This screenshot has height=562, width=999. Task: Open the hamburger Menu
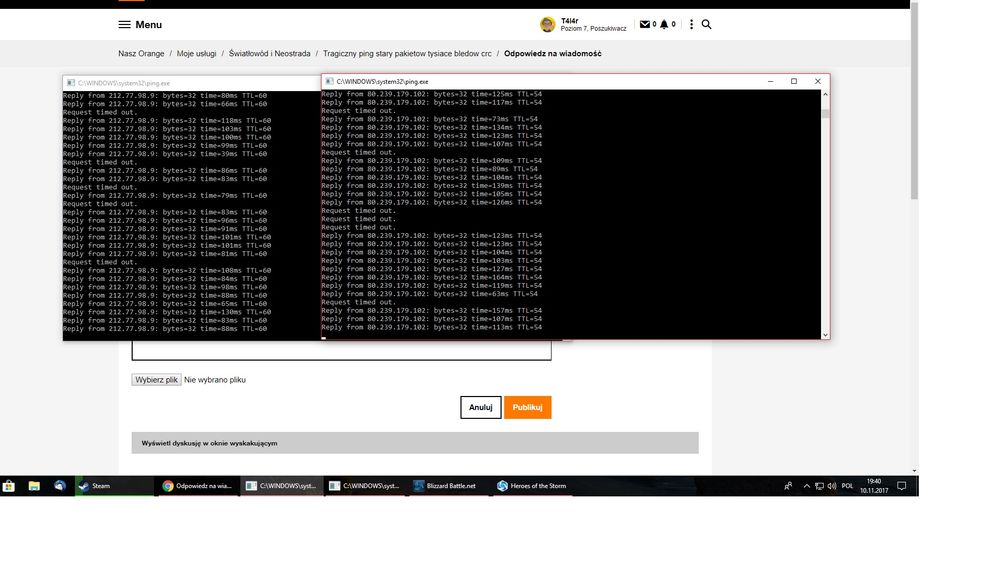(x=139, y=24)
